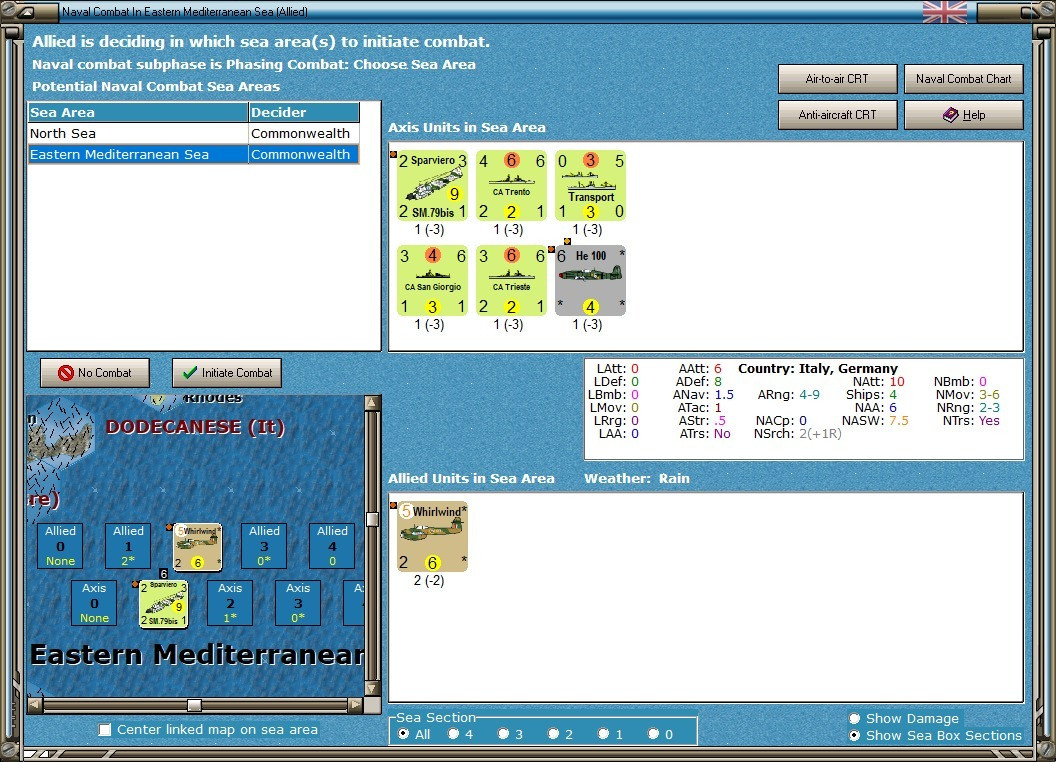This screenshot has width=1056, height=762.
Task: Open the Air-to-air CRT chart
Action: coord(838,79)
